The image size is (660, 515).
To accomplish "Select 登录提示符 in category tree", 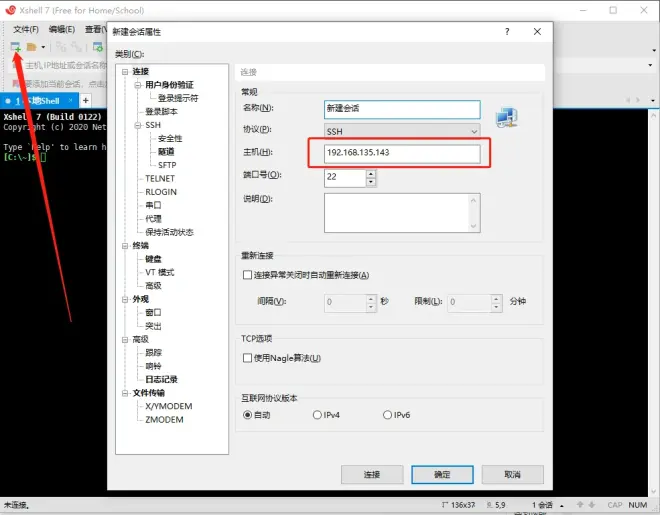I will (x=178, y=98).
